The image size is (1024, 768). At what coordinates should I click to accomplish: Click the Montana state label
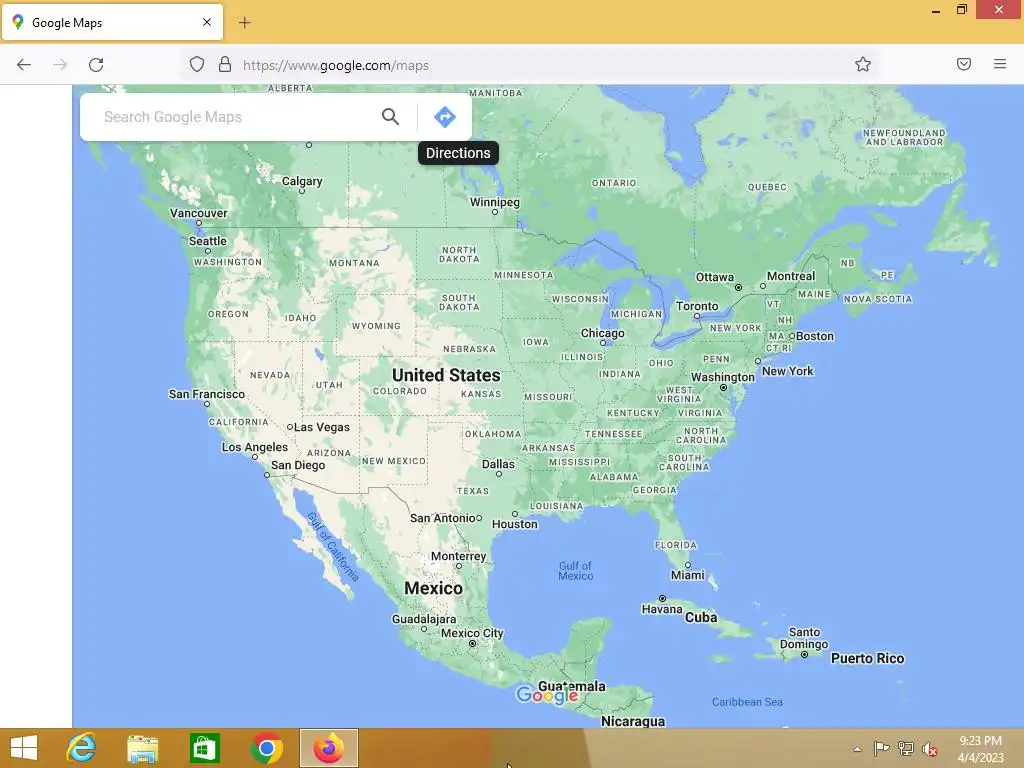[354, 263]
